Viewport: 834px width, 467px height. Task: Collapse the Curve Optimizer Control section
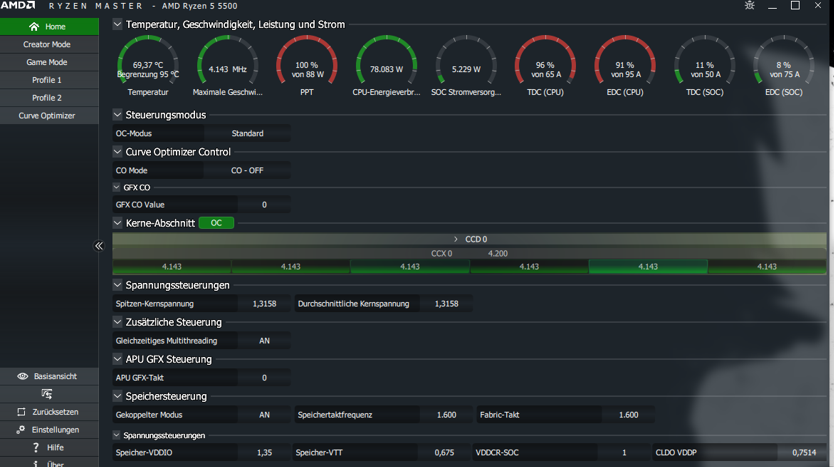pos(118,152)
